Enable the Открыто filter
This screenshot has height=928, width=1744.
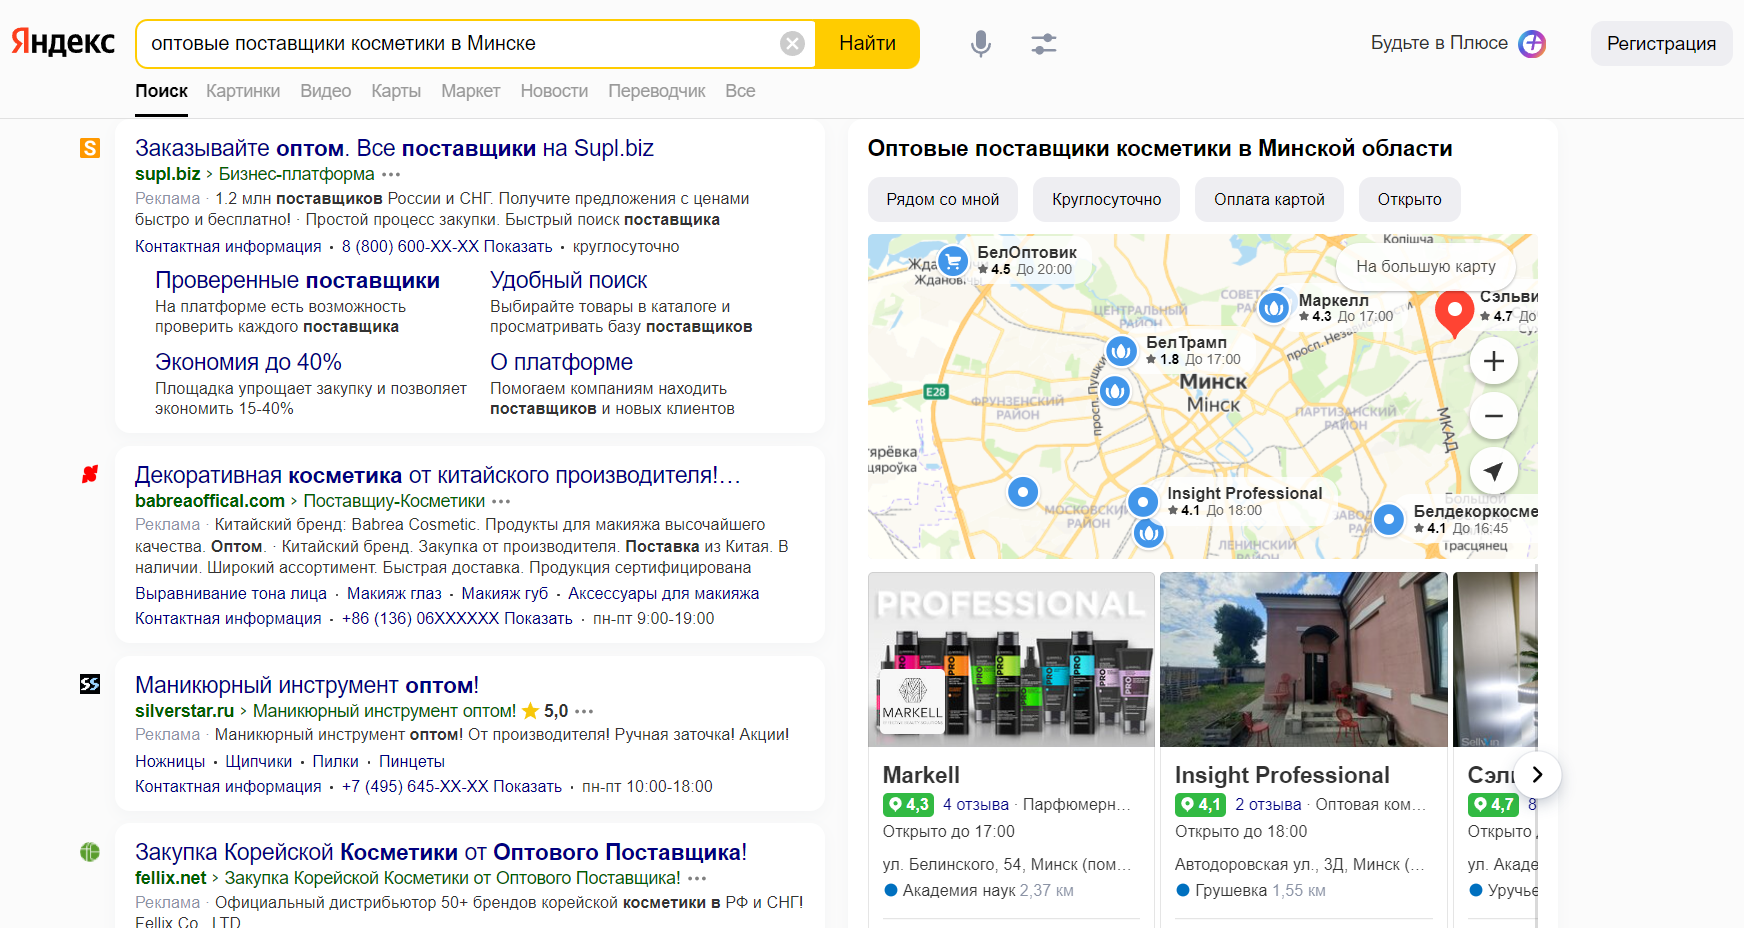1409,199
